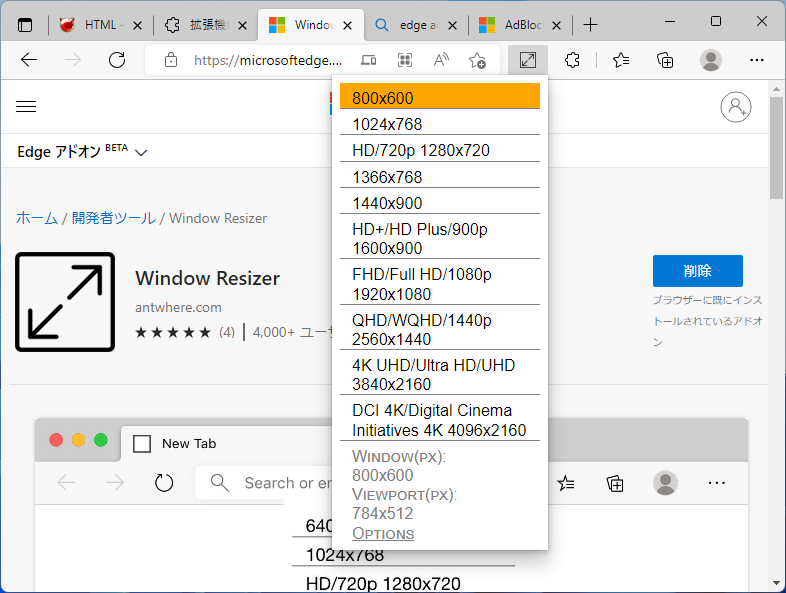The height and width of the screenshot is (593, 786).
Task: Open the Extensions puzzle icon
Action: (x=572, y=60)
